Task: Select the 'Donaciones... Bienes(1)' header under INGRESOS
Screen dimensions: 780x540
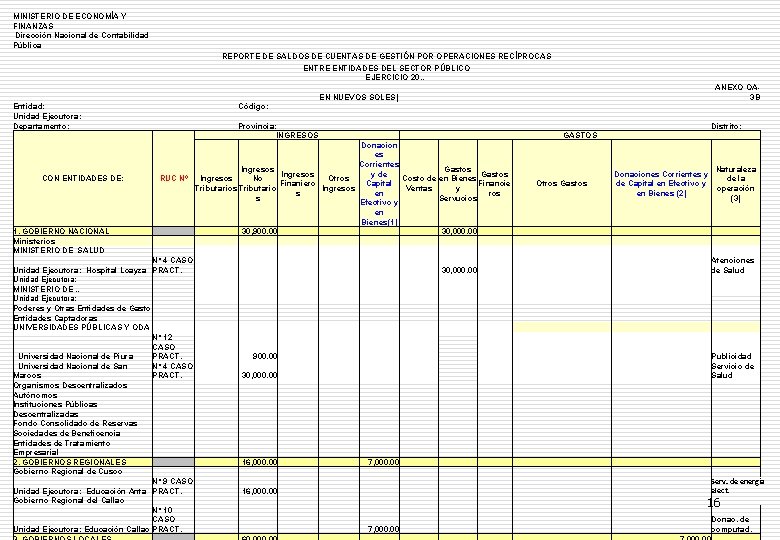Action: [x=379, y=183]
